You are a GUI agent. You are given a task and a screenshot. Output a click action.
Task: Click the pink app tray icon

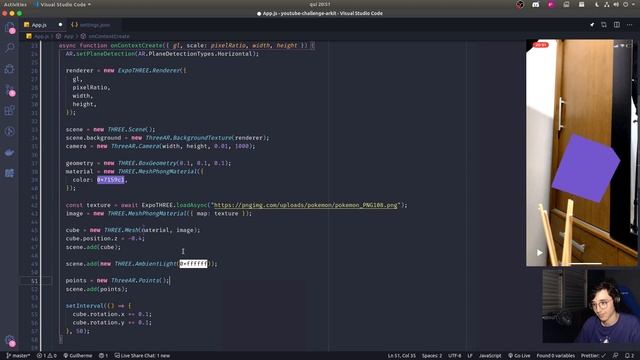point(551,4)
